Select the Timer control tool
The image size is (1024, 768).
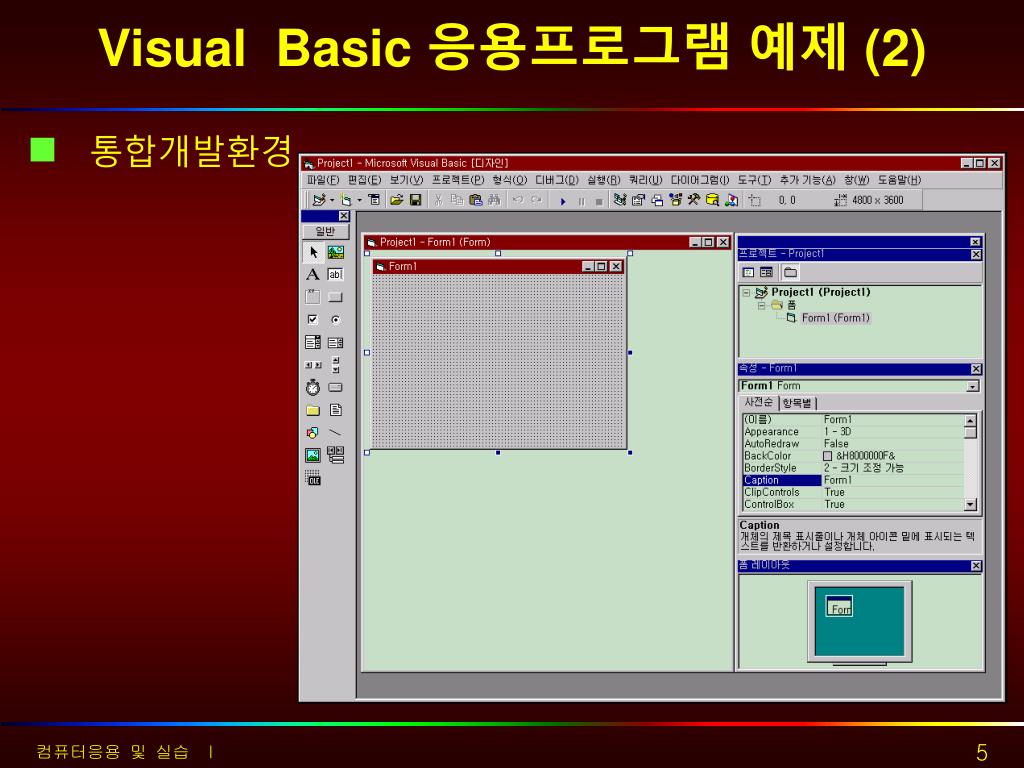point(313,387)
